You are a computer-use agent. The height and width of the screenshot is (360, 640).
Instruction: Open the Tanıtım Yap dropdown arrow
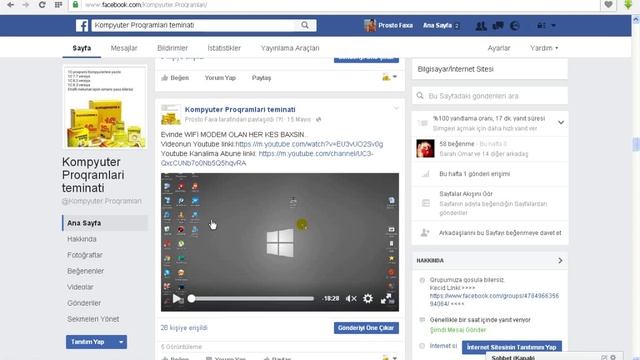pyautogui.click(x=121, y=342)
